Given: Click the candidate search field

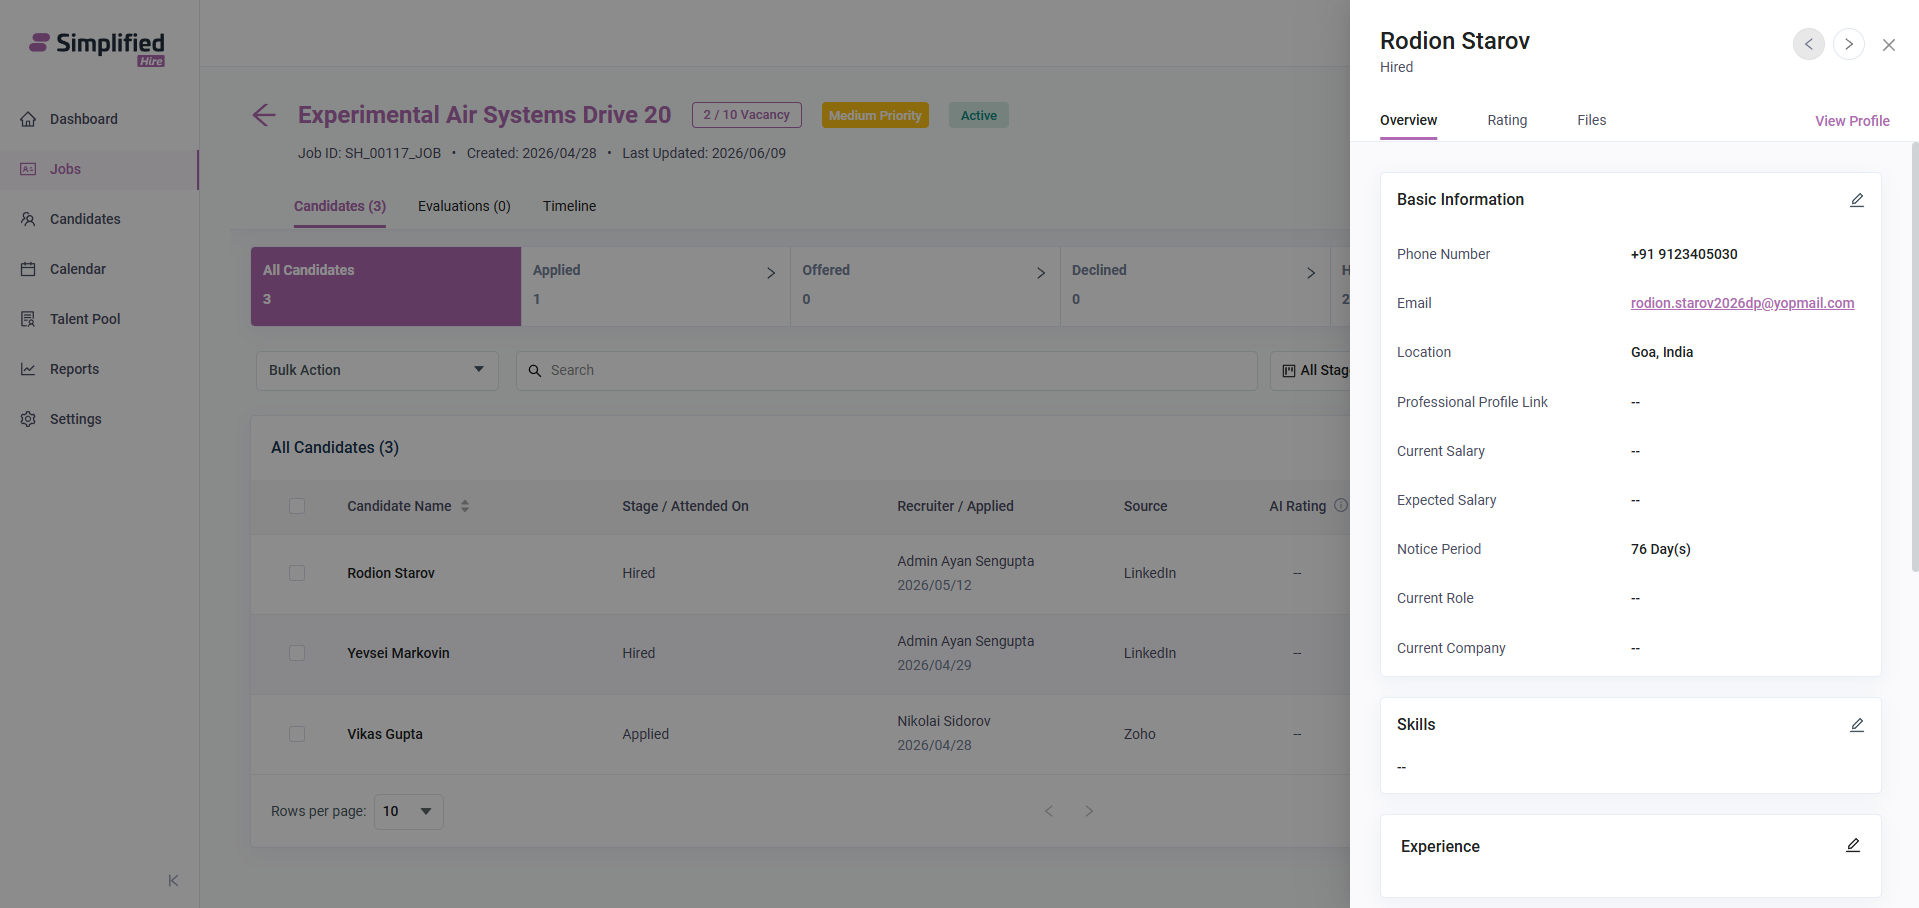Looking at the screenshot, I should (887, 370).
